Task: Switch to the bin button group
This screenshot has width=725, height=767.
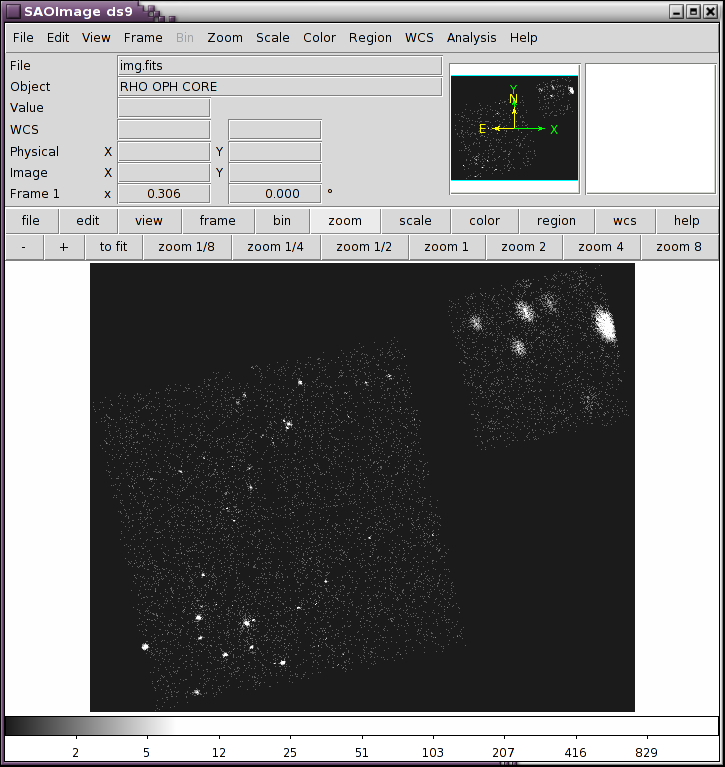Action: (281, 221)
